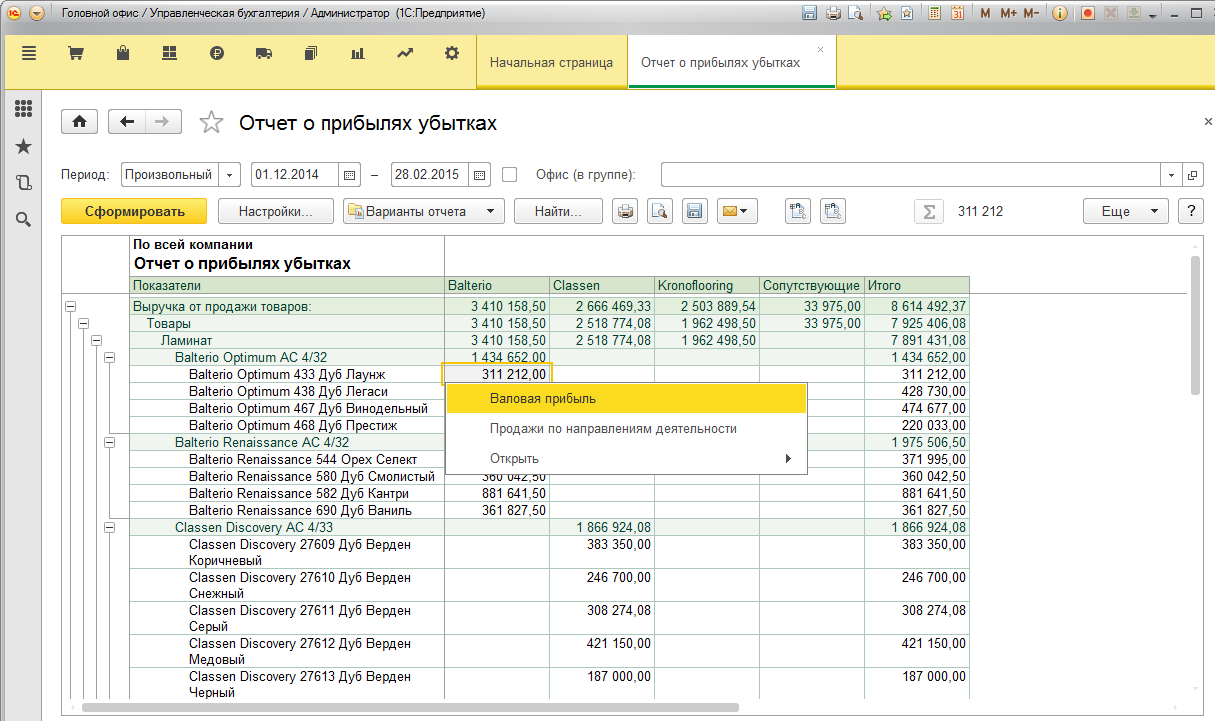Select the Classen value 1 866 924,08
The image size is (1215, 721).
[x=602, y=527]
